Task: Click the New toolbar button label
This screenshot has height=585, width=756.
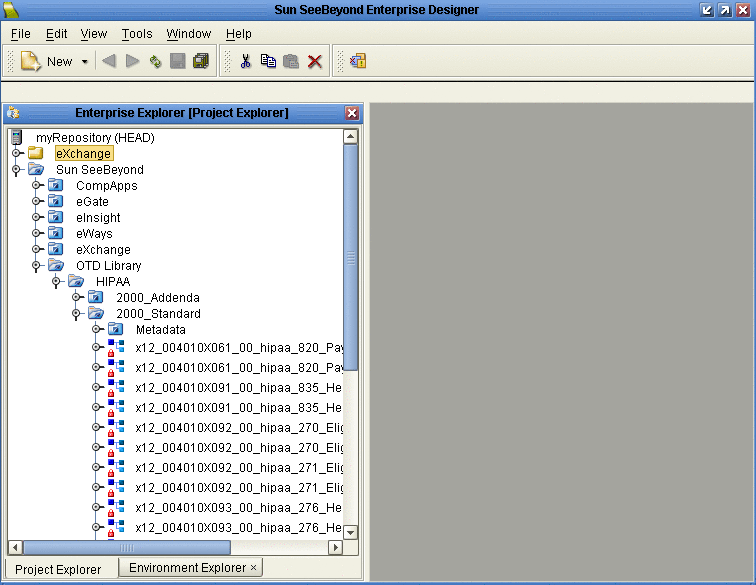Action: [59, 62]
